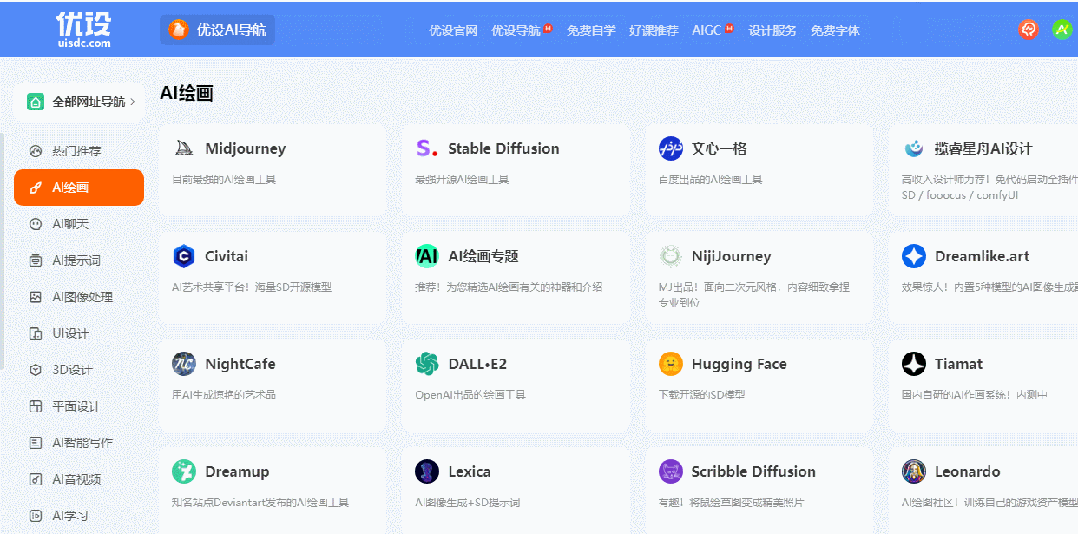Click the left sidebar scrollbar
Screen dimensions: 1078x534
point(2,251)
